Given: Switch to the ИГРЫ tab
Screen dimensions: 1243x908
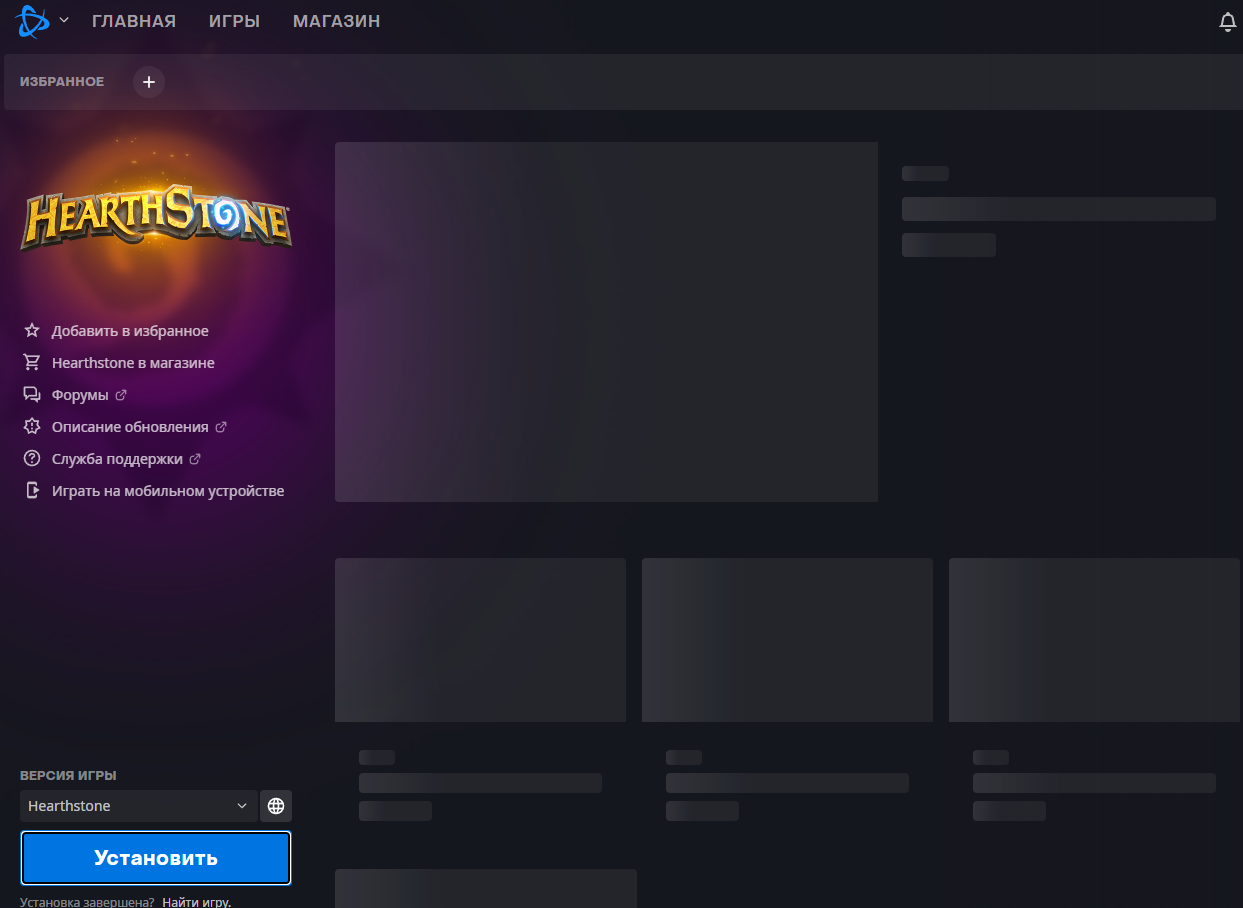Looking at the screenshot, I should point(235,21).
